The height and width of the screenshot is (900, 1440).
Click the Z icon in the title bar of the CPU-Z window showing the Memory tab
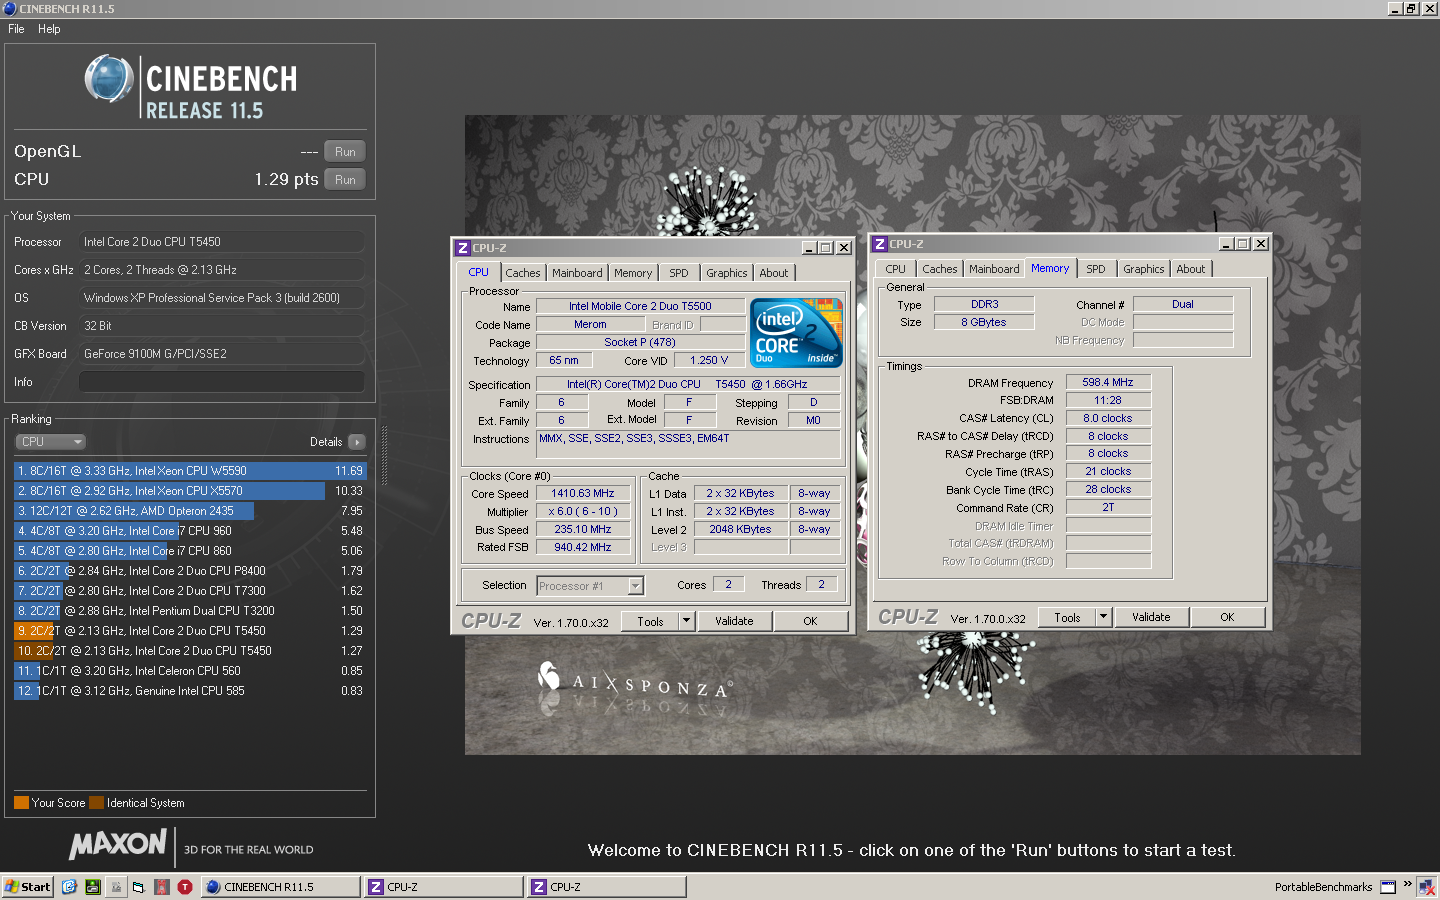pos(879,243)
